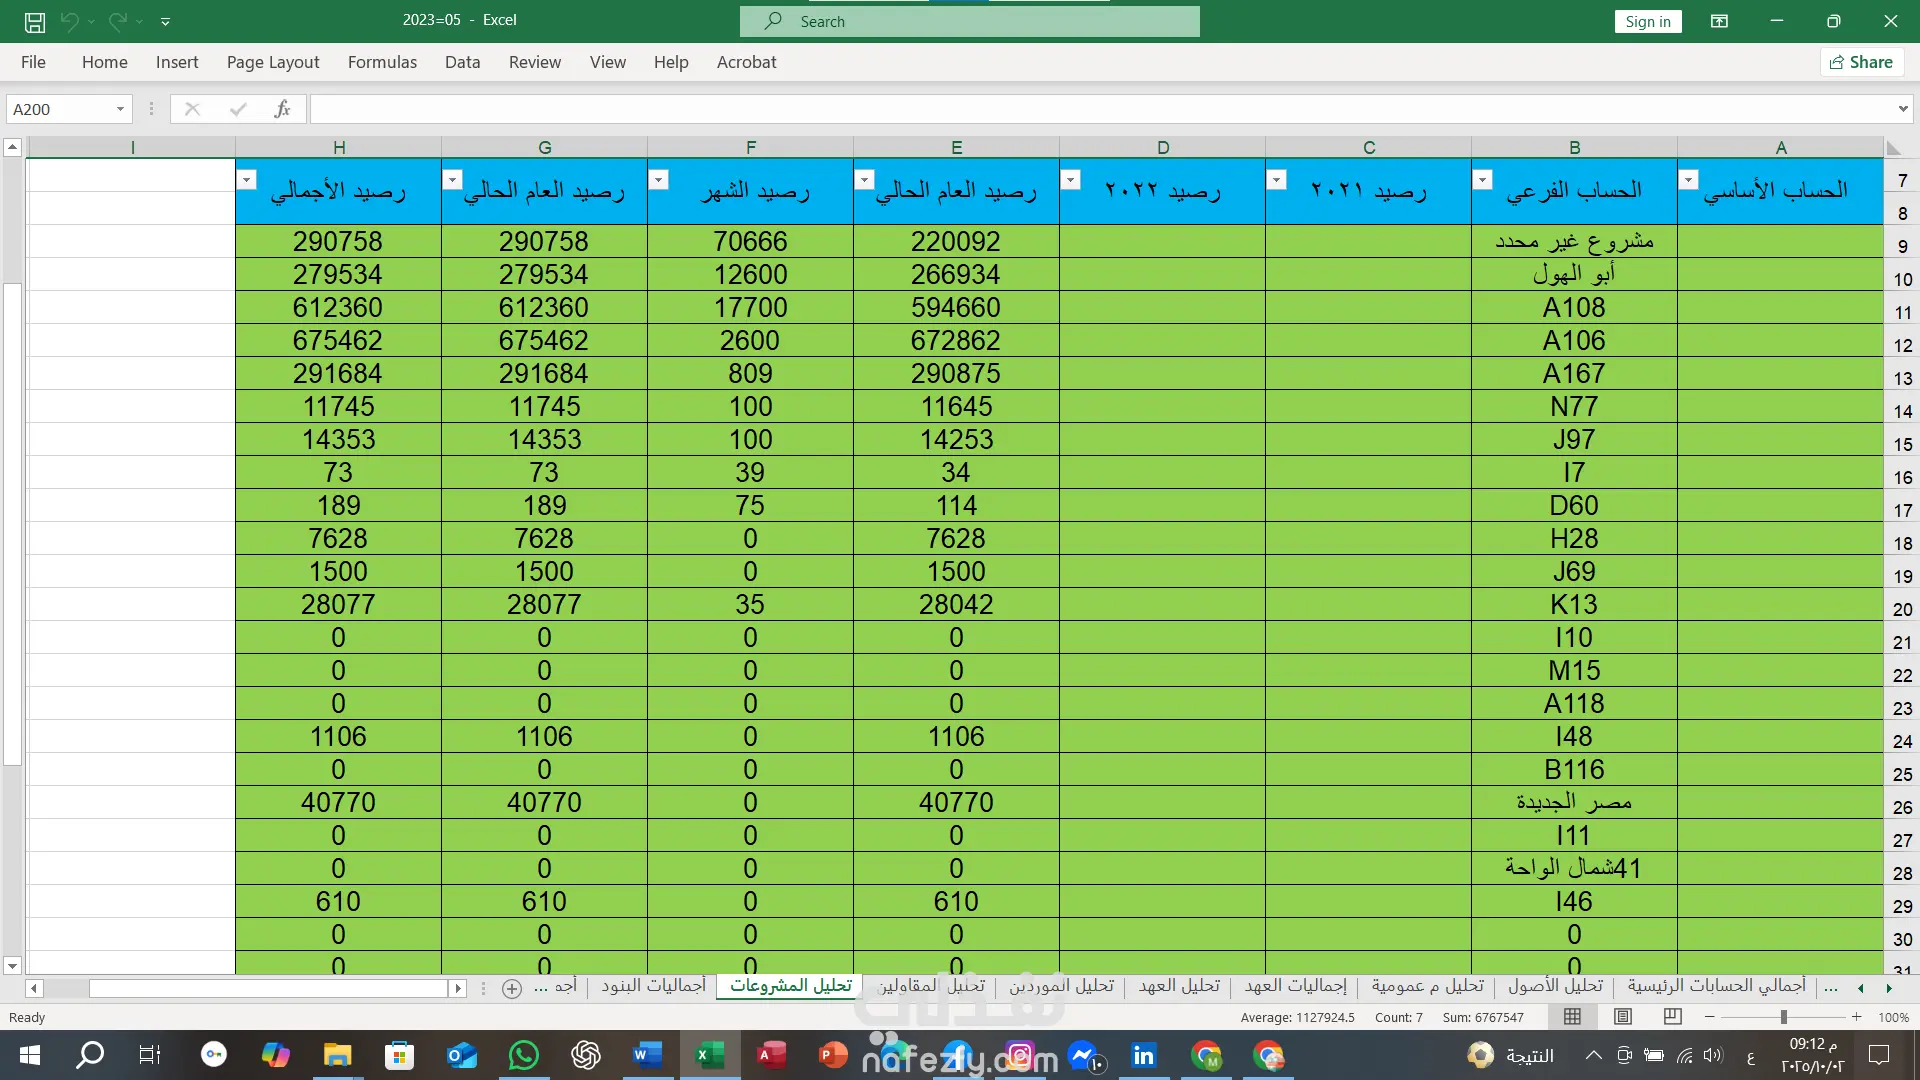The height and width of the screenshot is (1080, 1920).
Task: Open the Formulas ribbon tab
Action: click(x=382, y=62)
